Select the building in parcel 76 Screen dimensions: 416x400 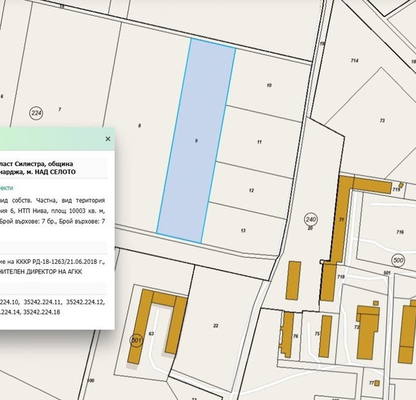tap(287, 335)
